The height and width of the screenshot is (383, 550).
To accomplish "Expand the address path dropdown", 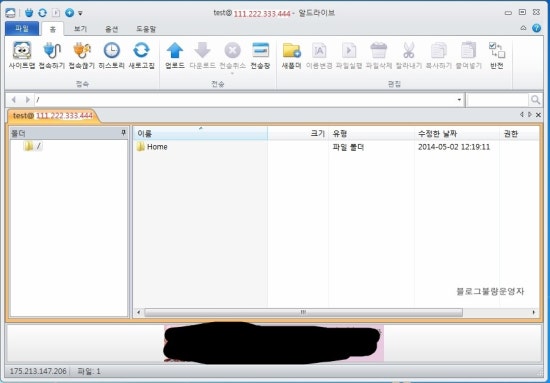I will click(x=459, y=100).
